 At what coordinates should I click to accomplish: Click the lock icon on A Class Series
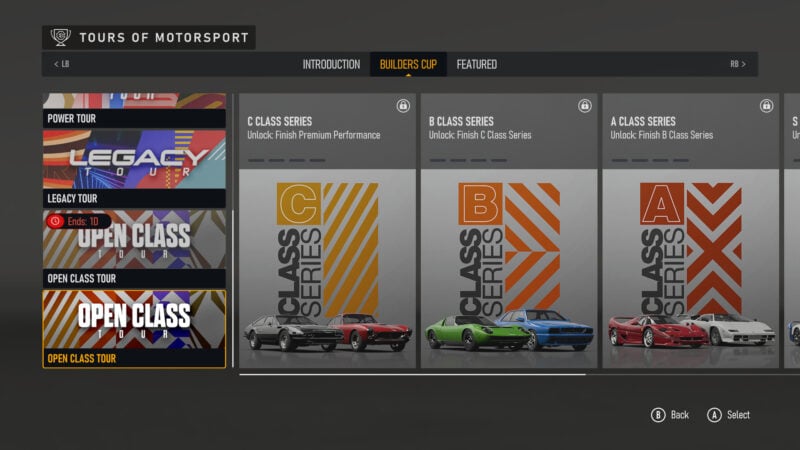click(x=766, y=106)
